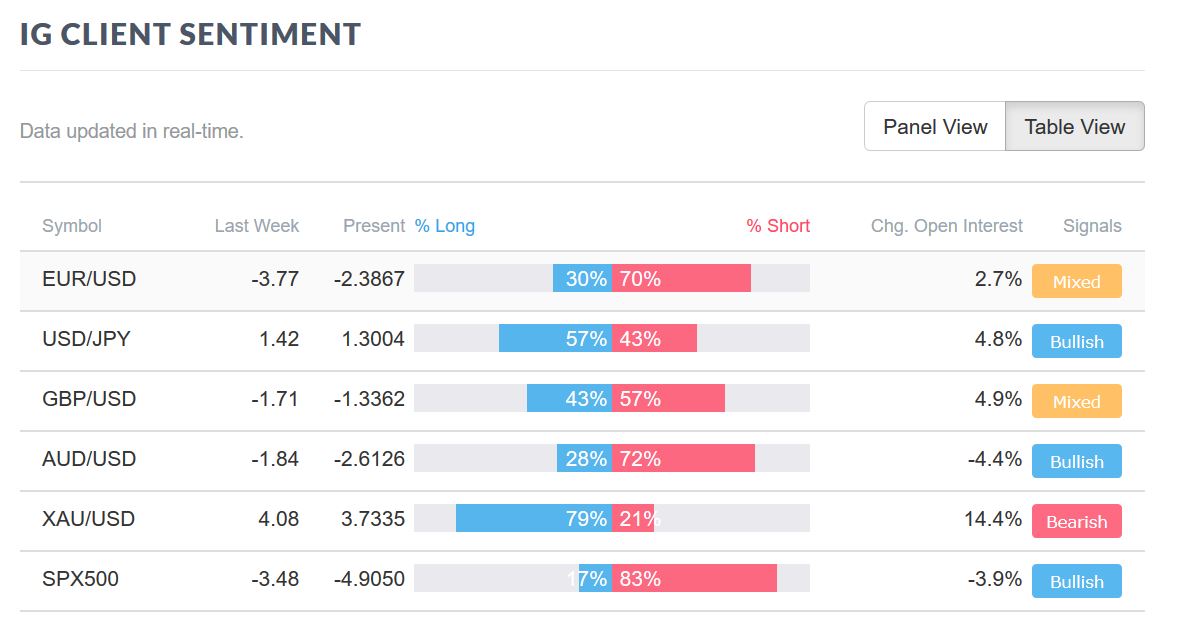Select the Table View toggle

(x=1074, y=127)
